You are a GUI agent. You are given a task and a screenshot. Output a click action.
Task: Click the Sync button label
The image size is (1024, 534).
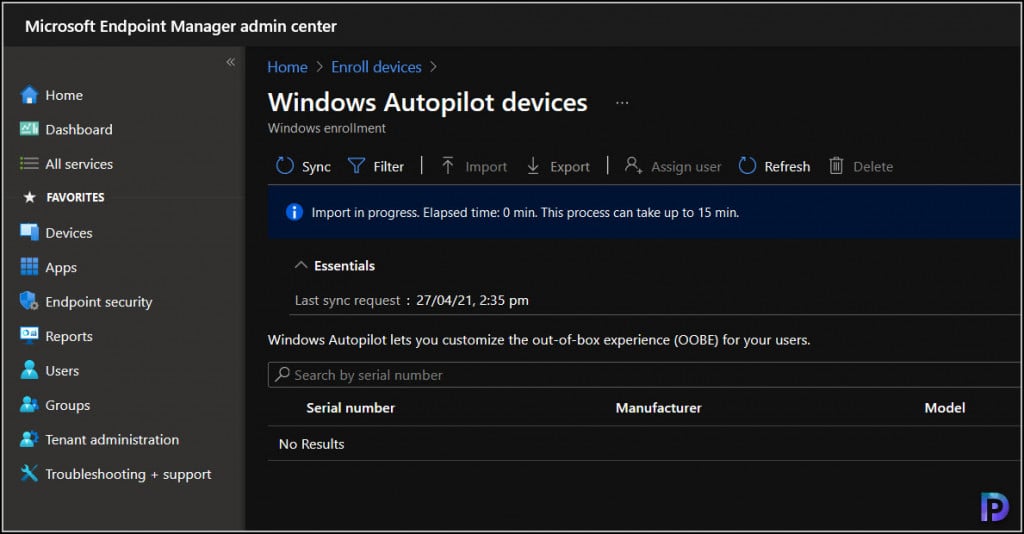tap(316, 167)
